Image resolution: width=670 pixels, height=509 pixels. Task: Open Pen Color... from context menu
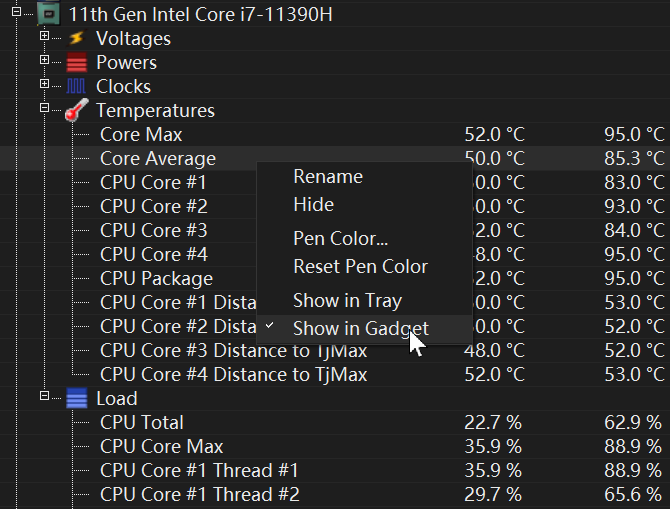pos(364,238)
